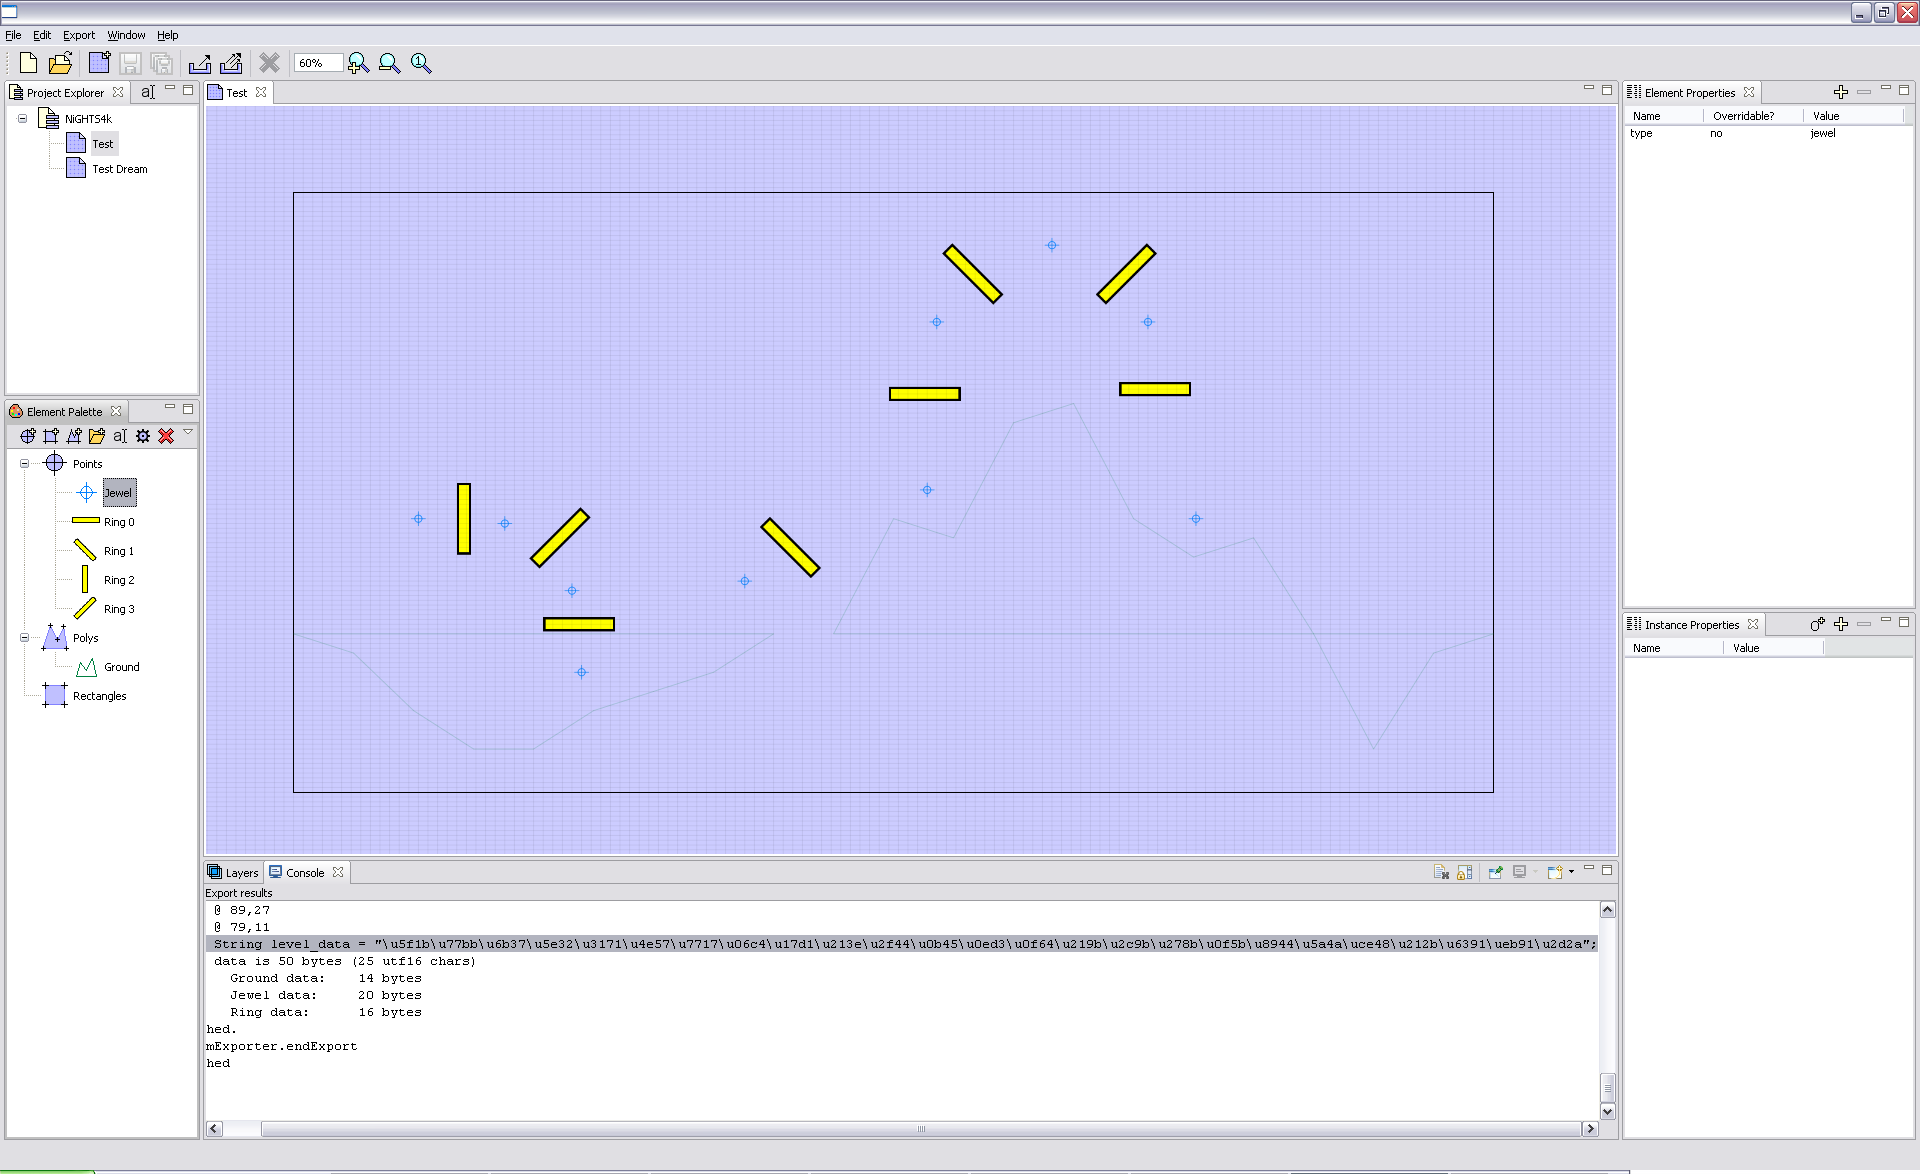This screenshot has height=1174, width=1920.
Task: Click the zoom out magnifier icon
Action: (x=389, y=63)
